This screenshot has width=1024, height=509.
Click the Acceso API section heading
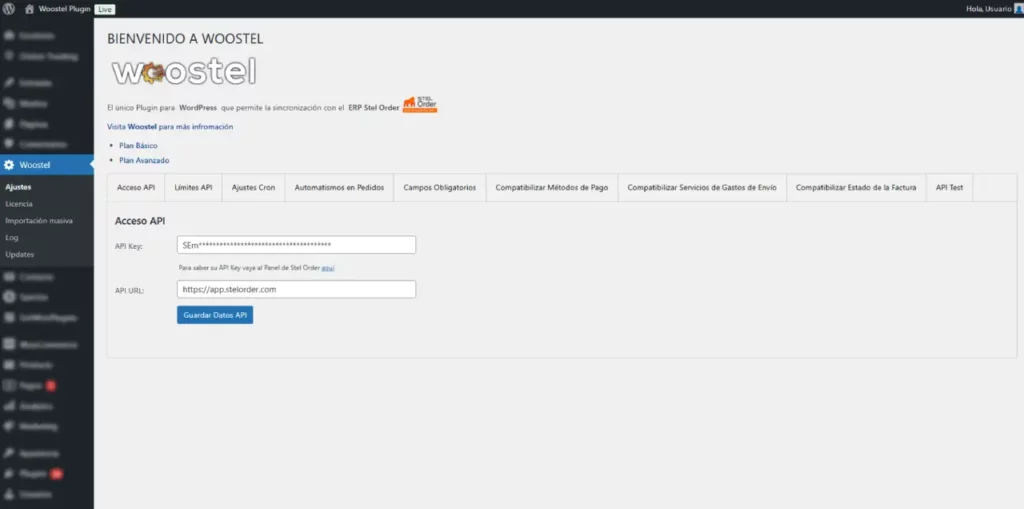coord(140,221)
